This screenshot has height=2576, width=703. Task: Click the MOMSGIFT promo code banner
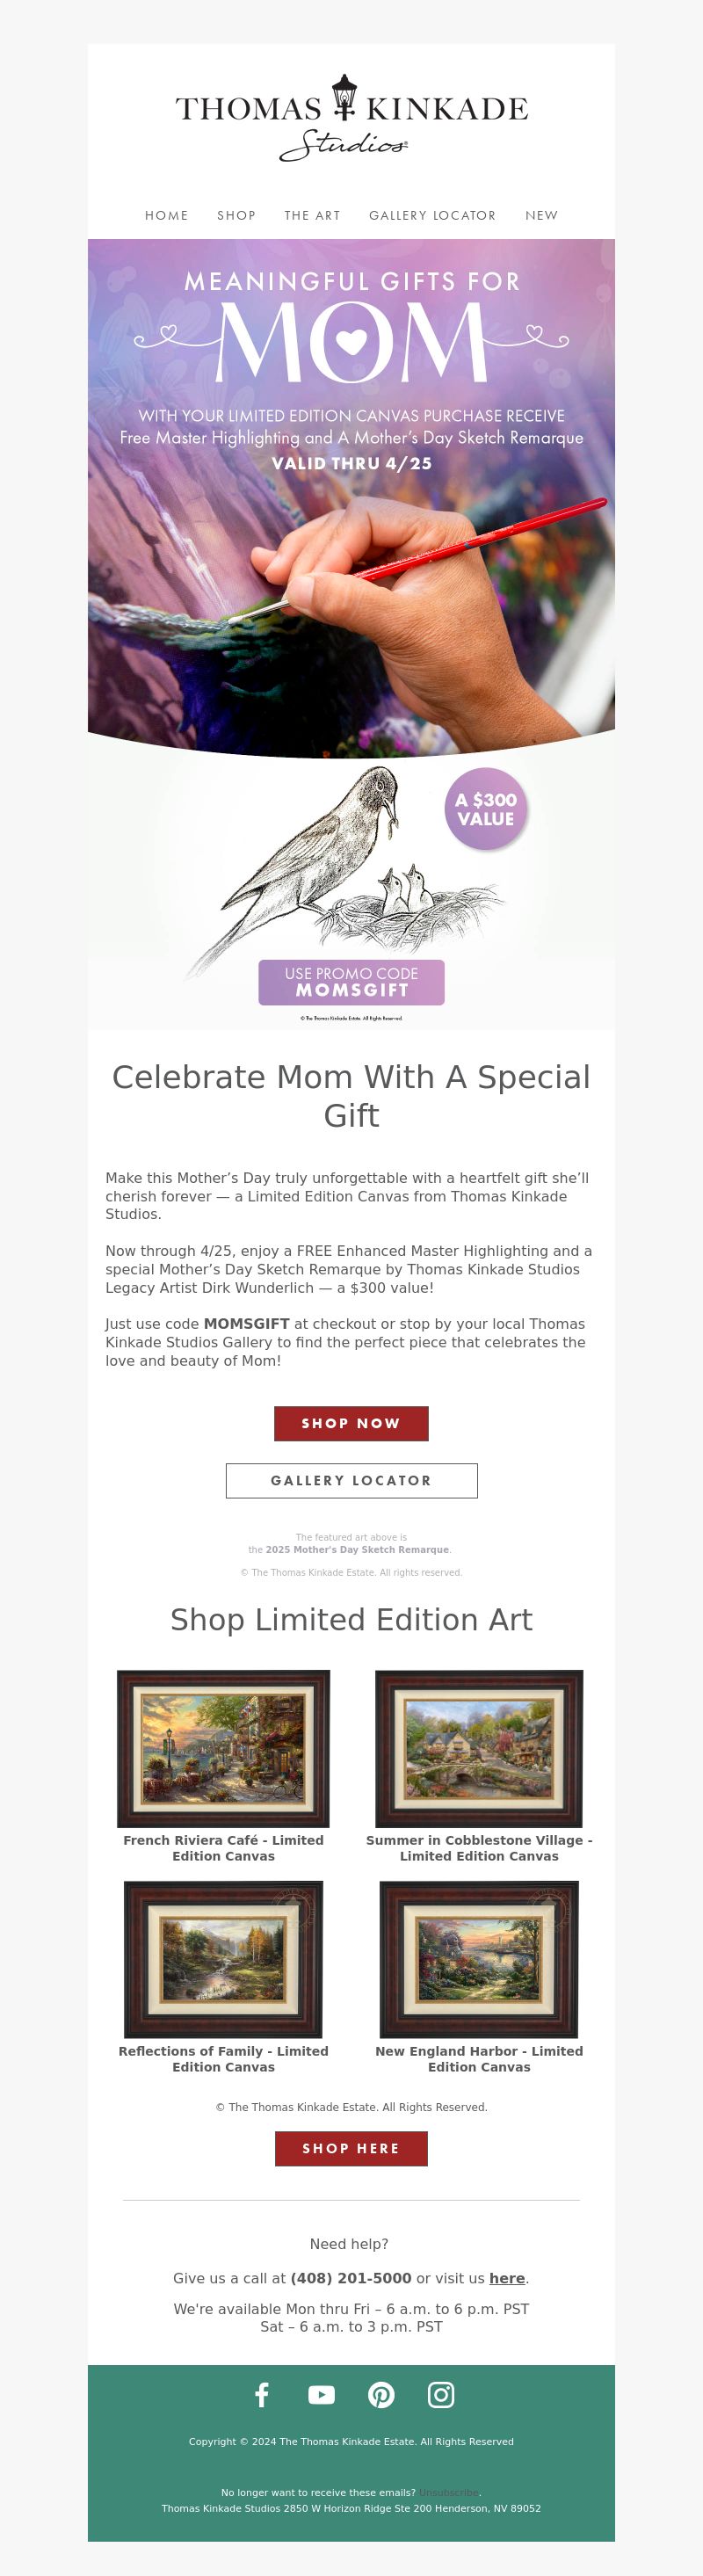coord(351,982)
